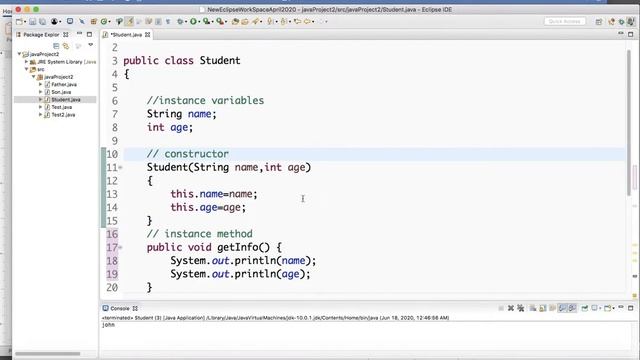Toggle Mark Occurrences highlighter in toolbar
640x360 pixels.
coord(129,21)
